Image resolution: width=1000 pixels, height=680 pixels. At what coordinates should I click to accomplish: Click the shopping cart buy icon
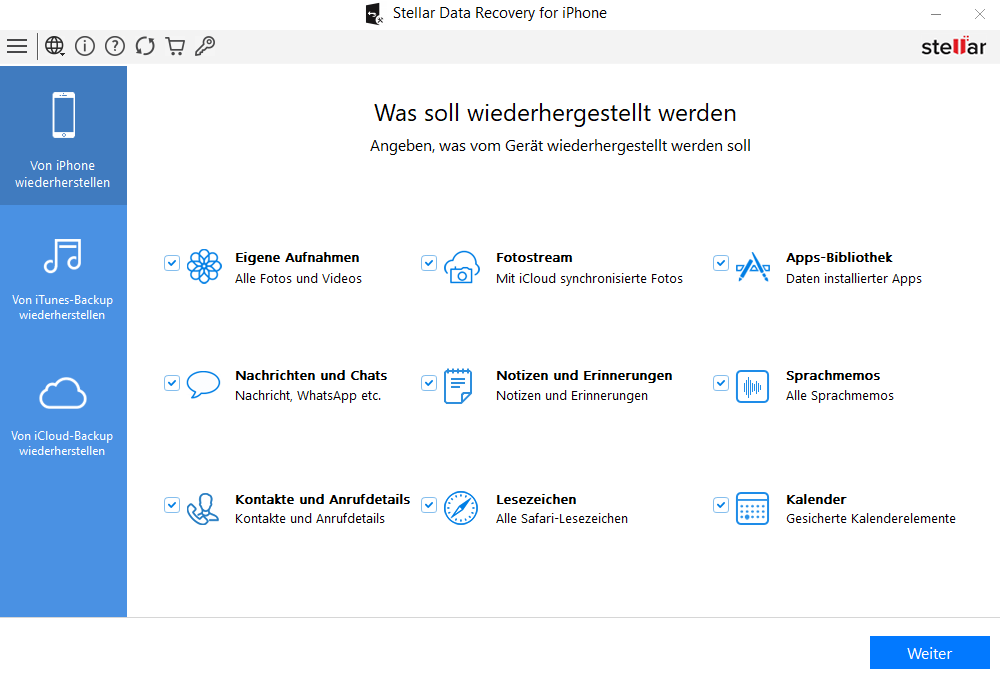[x=175, y=46]
